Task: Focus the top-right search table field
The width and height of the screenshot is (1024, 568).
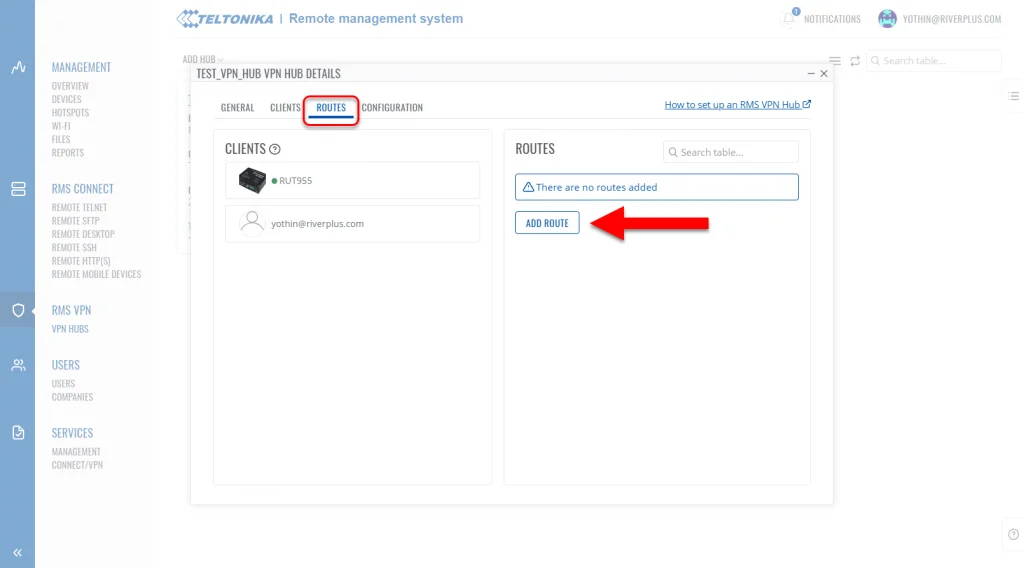Action: click(x=934, y=61)
